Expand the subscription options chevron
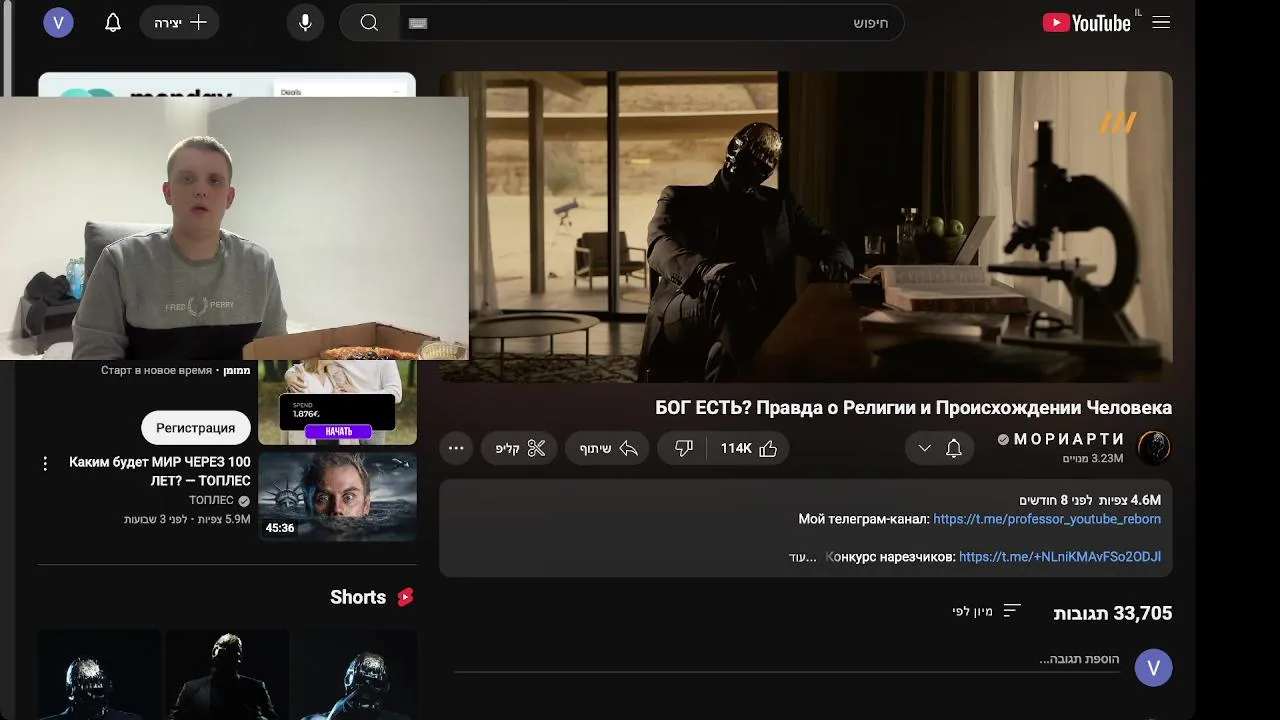Screen dimensions: 1280x720 924,448
